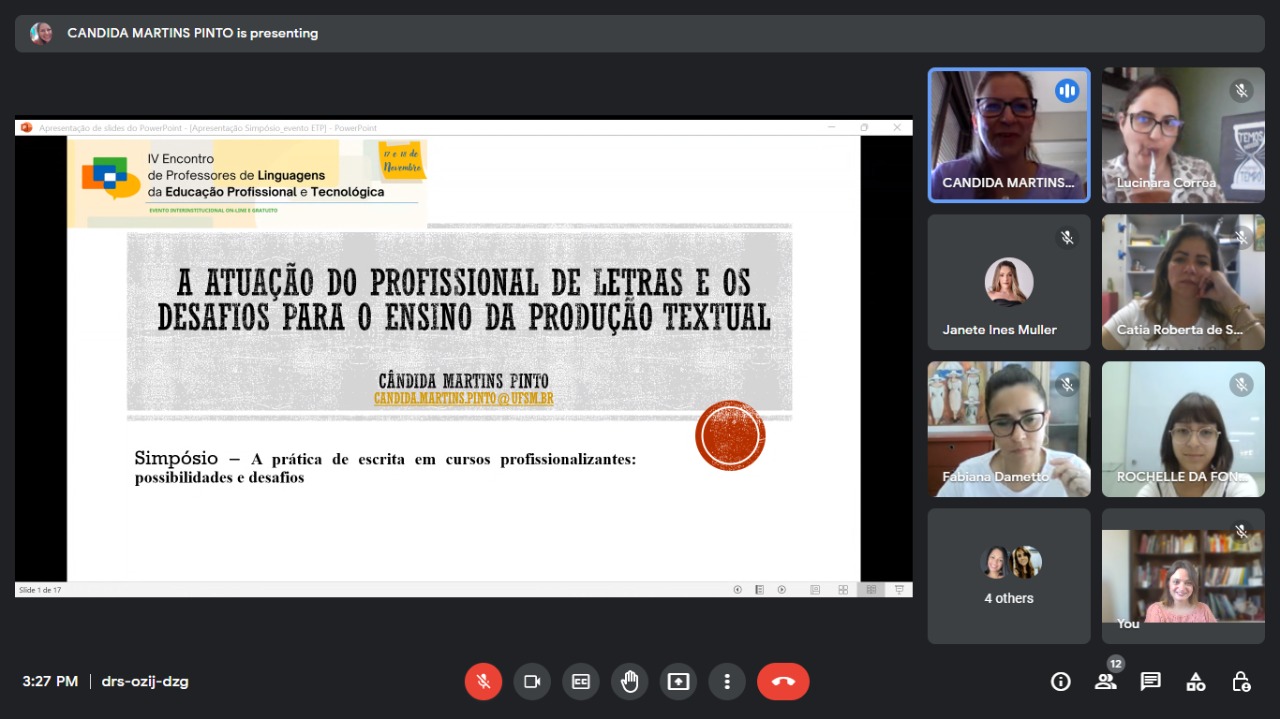Leave the call with red hang-up button
This screenshot has height=719, width=1280.
[x=783, y=682]
